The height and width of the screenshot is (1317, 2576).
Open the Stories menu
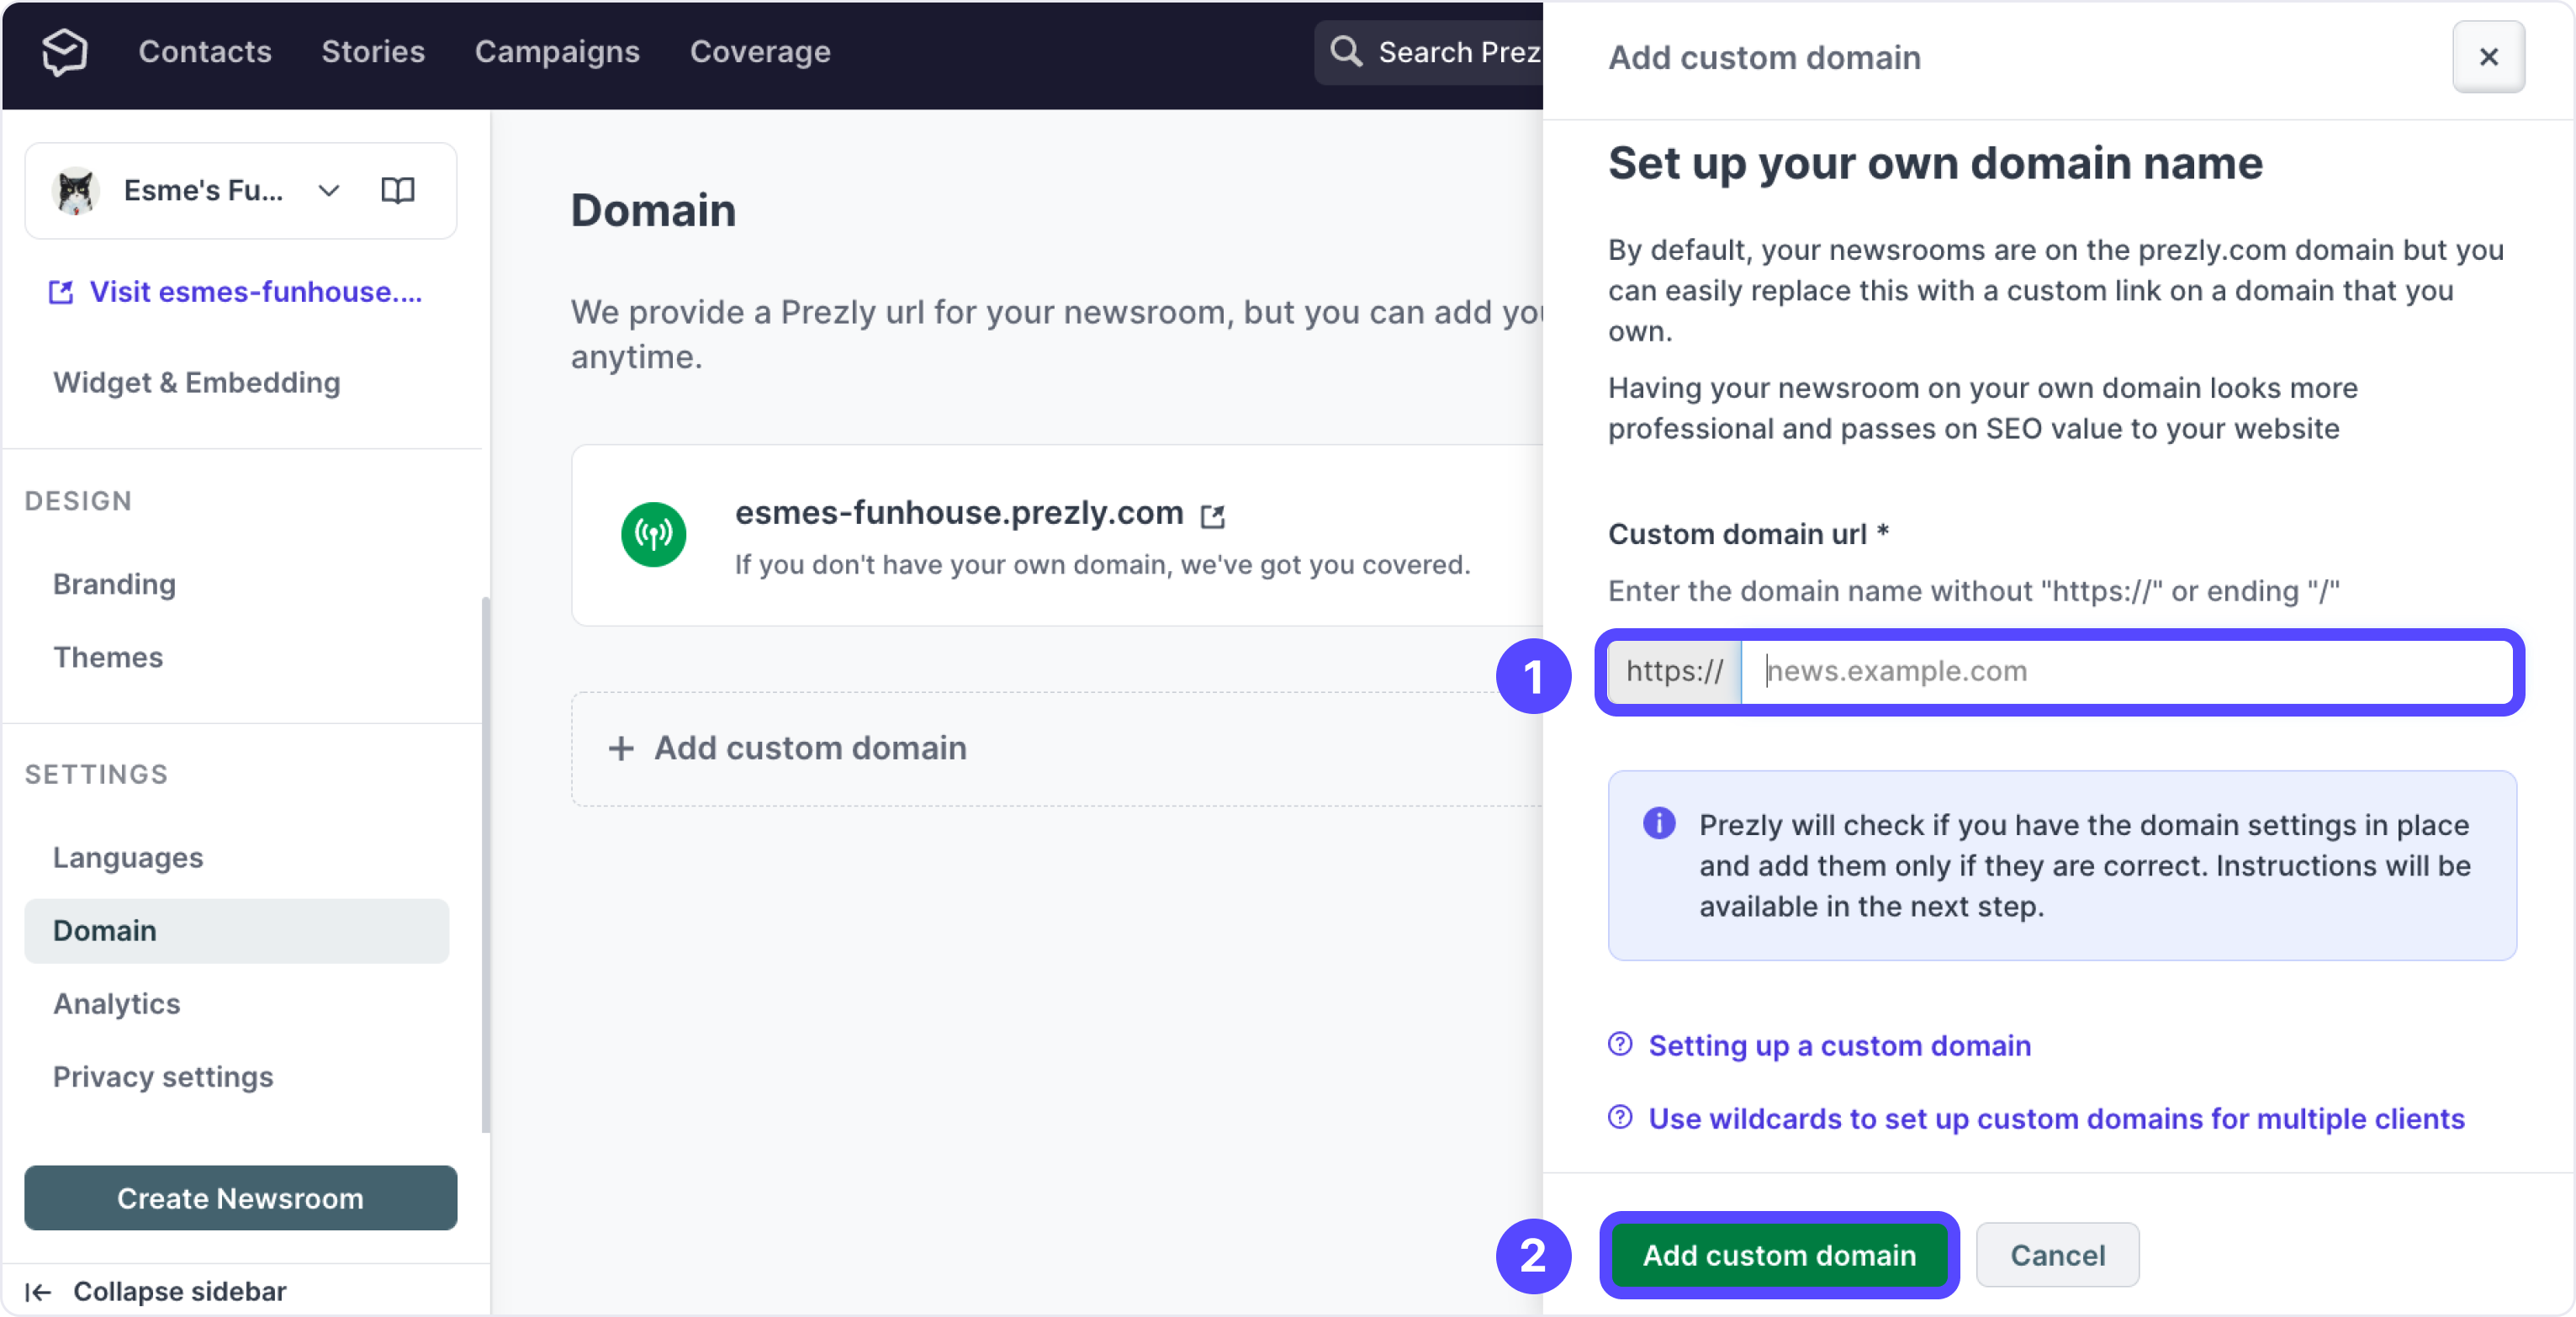coord(373,52)
